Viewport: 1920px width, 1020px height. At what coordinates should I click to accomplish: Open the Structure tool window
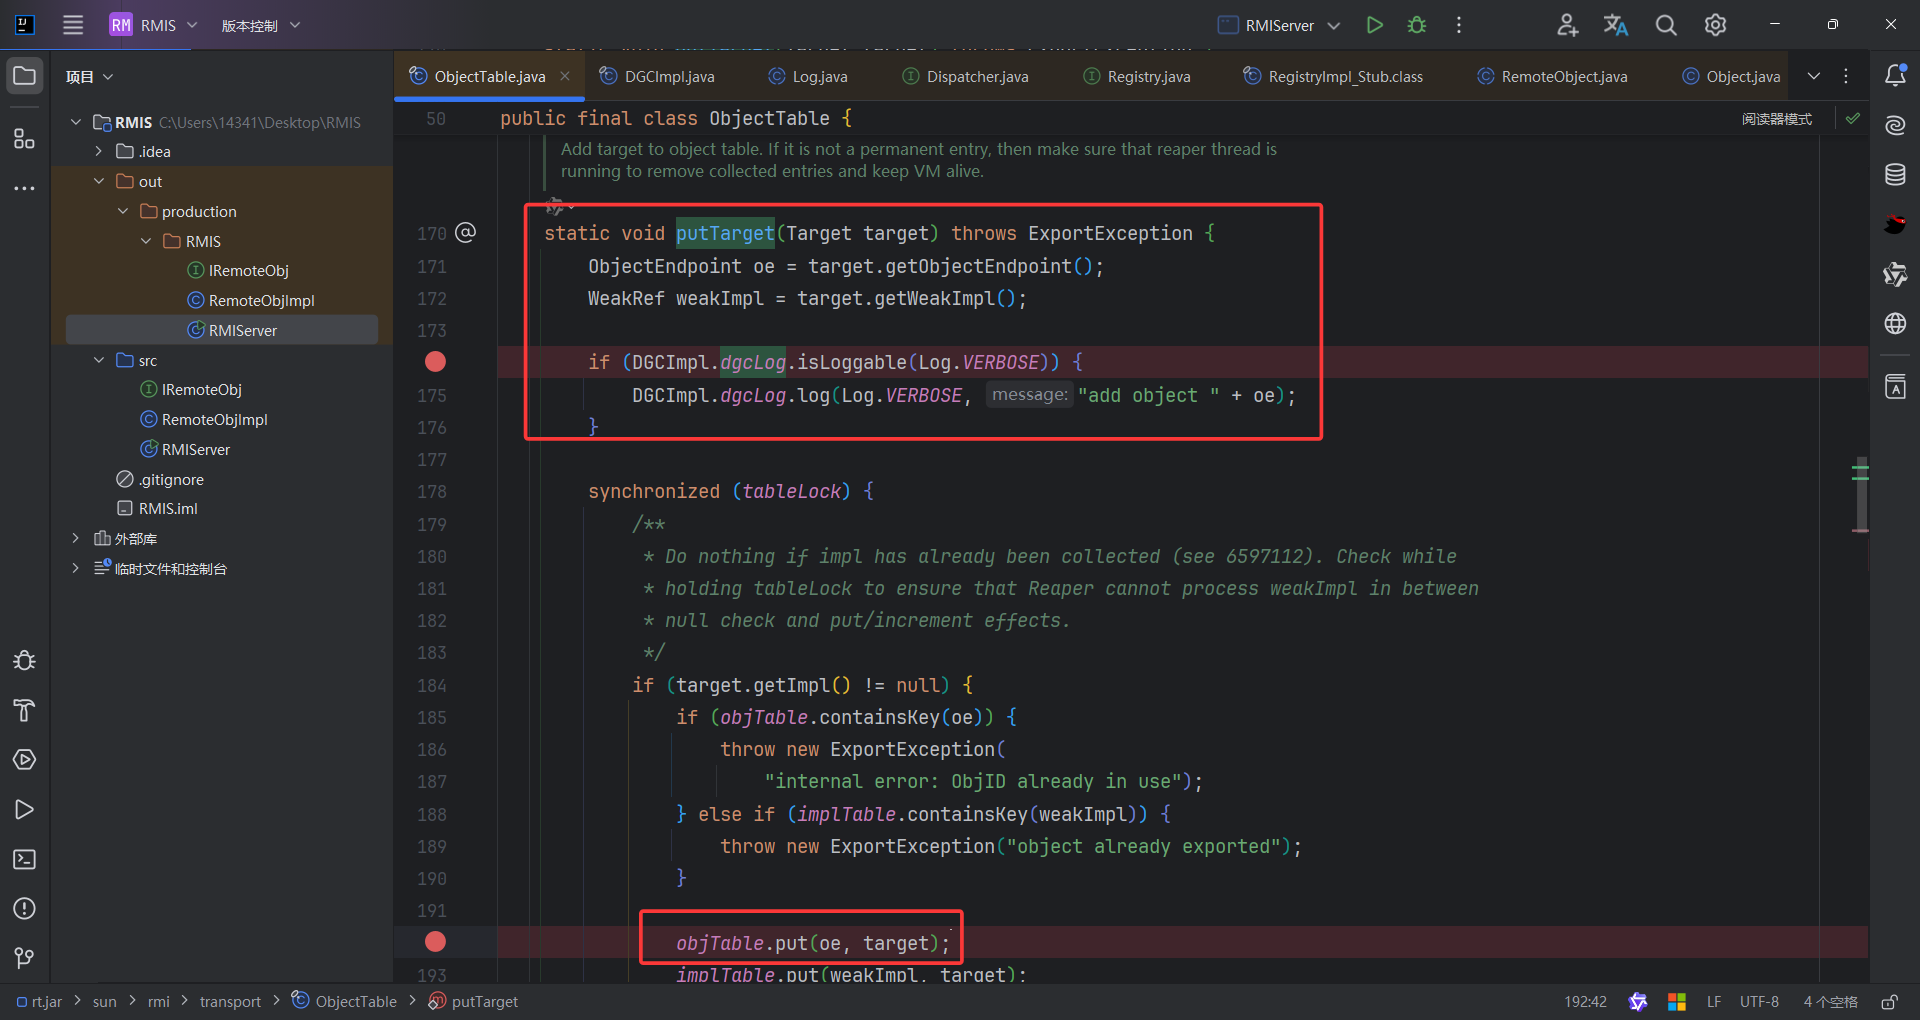(24, 138)
